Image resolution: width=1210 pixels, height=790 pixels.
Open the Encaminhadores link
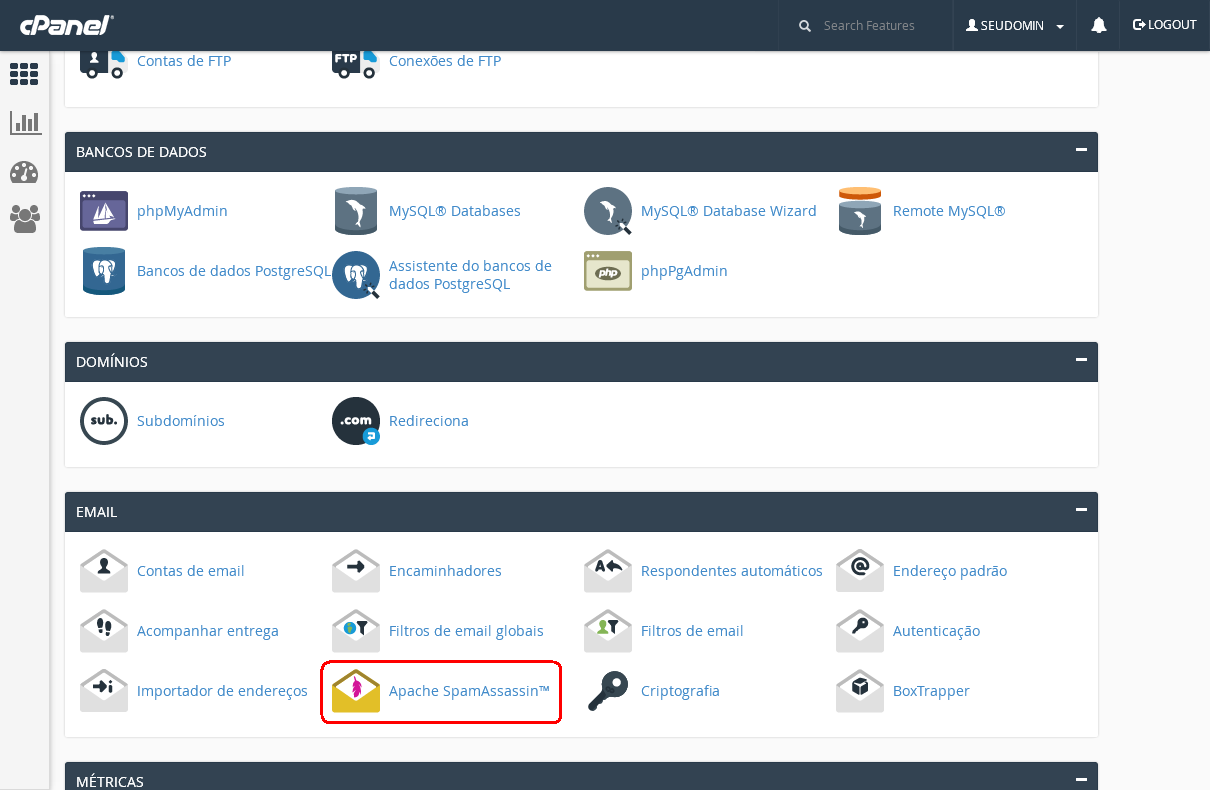coord(445,571)
